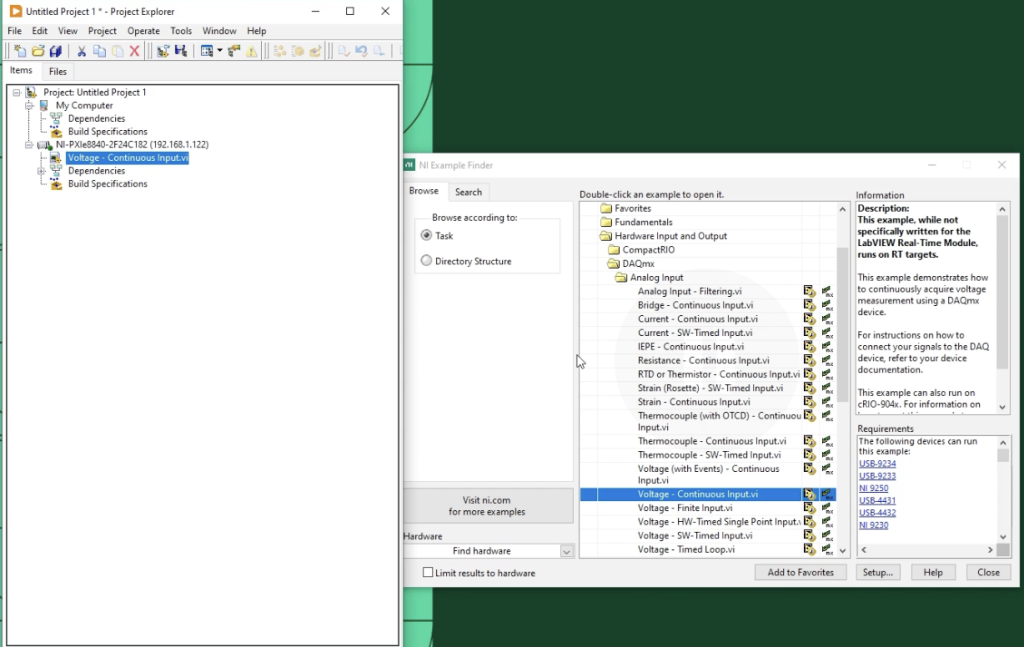The width and height of the screenshot is (1024, 647).
Task: Select Strain - Continuous Input.vi example
Action: coord(694,402)
